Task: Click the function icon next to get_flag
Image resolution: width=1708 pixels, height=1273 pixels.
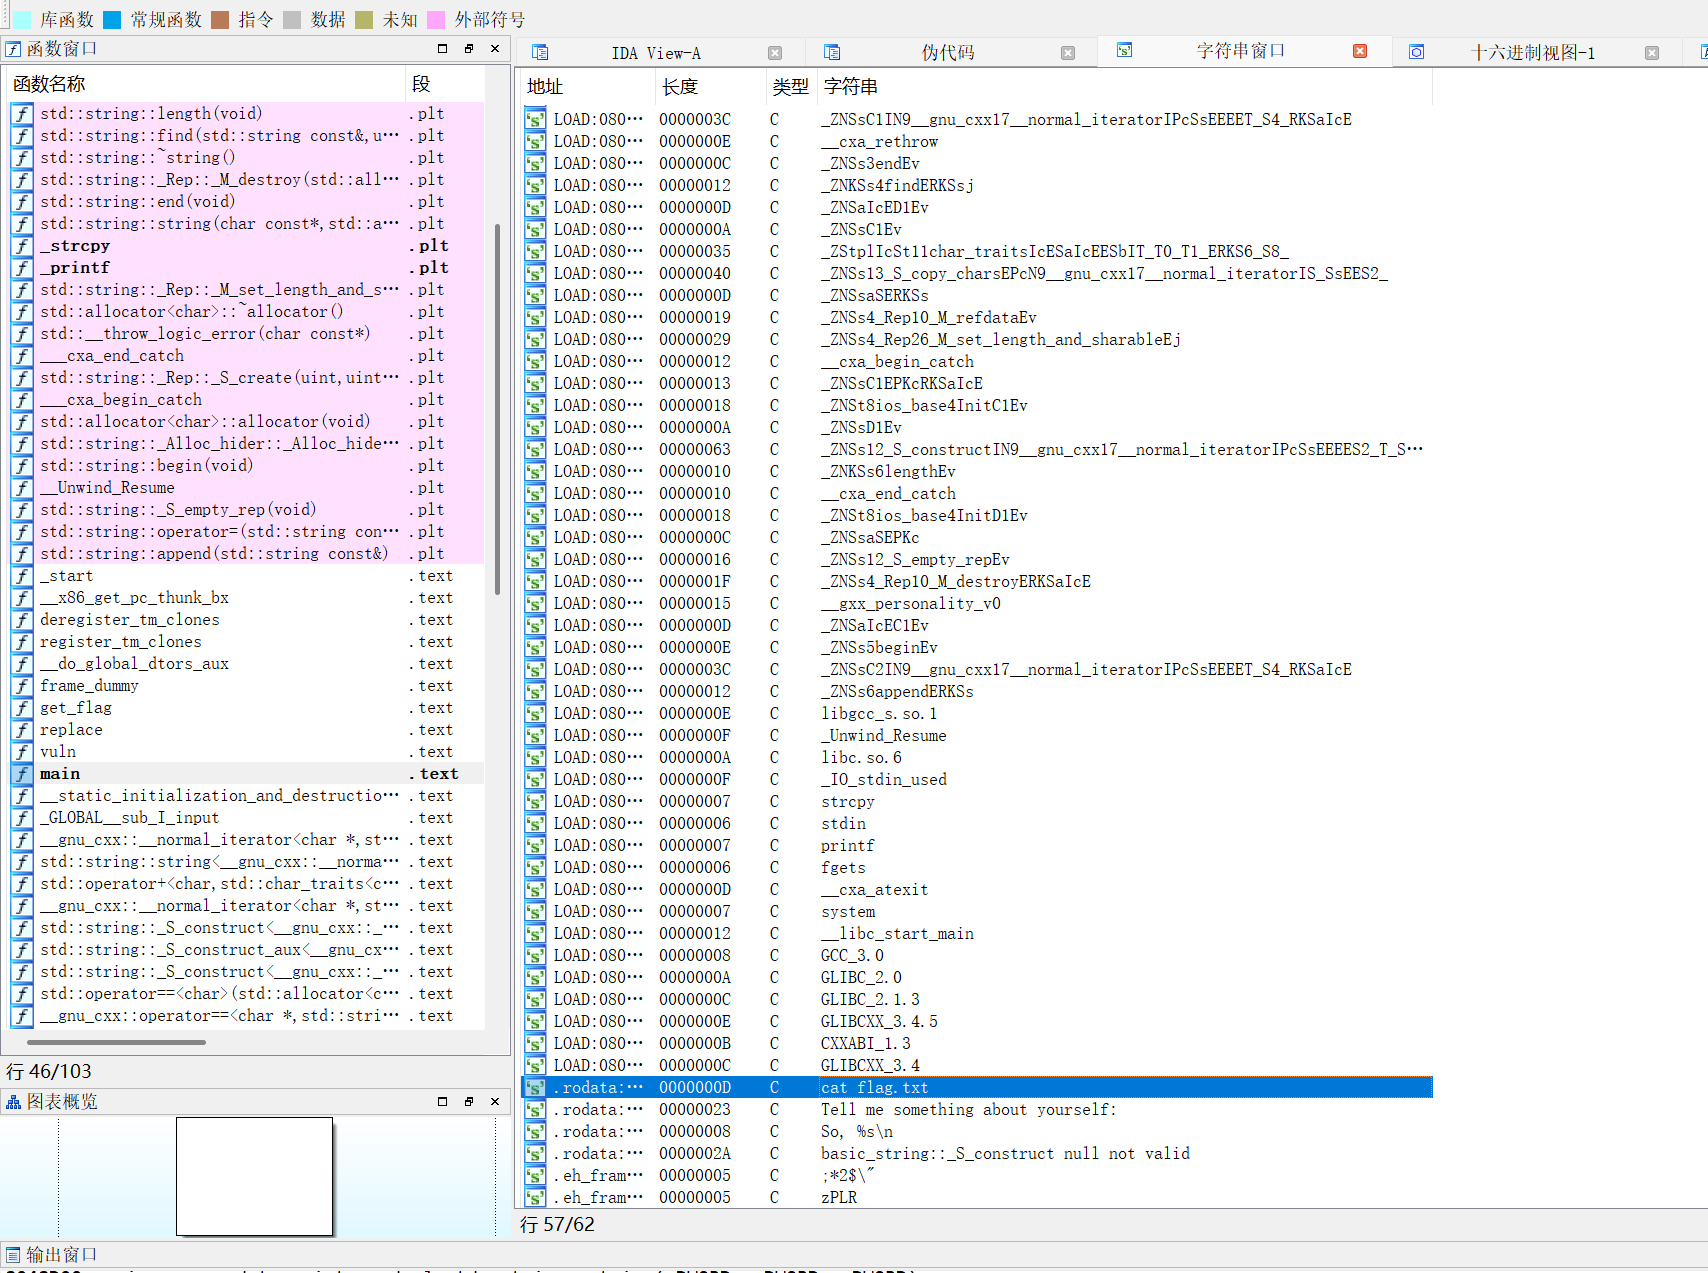Action: tap(22, 708)
